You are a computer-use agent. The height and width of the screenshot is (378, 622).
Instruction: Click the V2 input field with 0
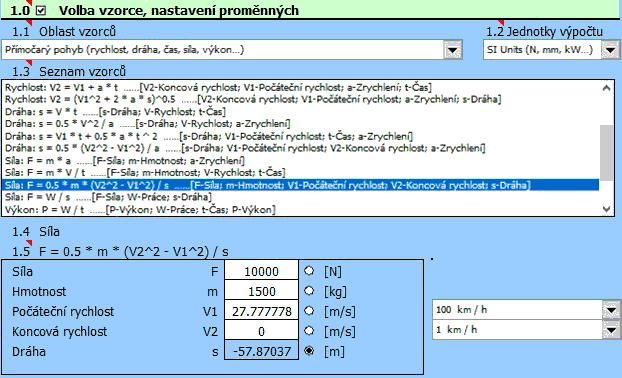(x=261, y=330)
